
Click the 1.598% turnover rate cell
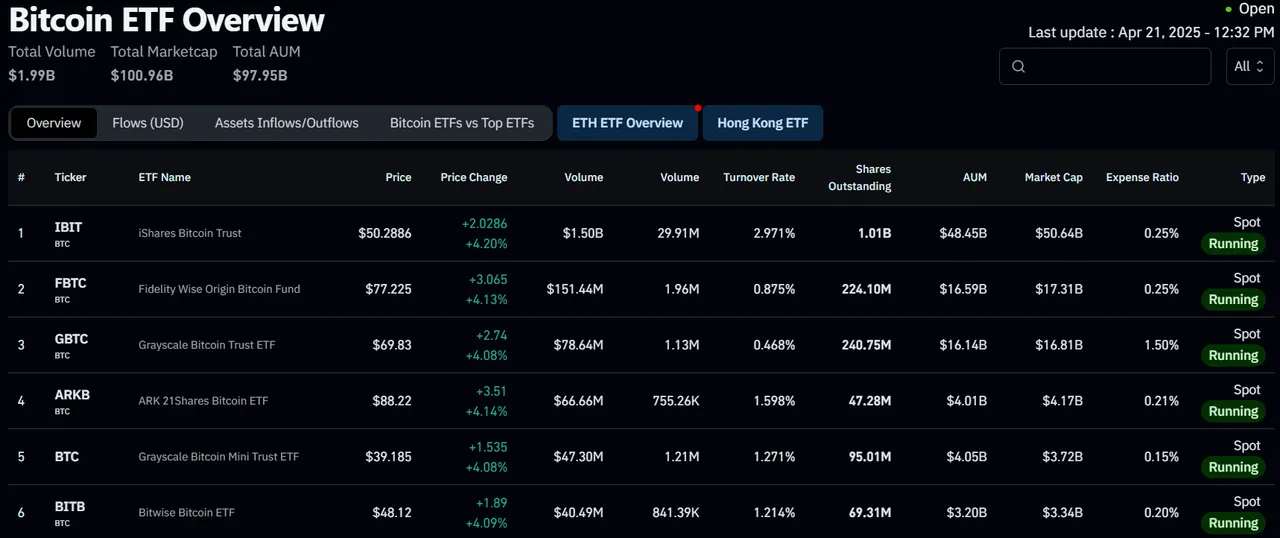point(775,401)
